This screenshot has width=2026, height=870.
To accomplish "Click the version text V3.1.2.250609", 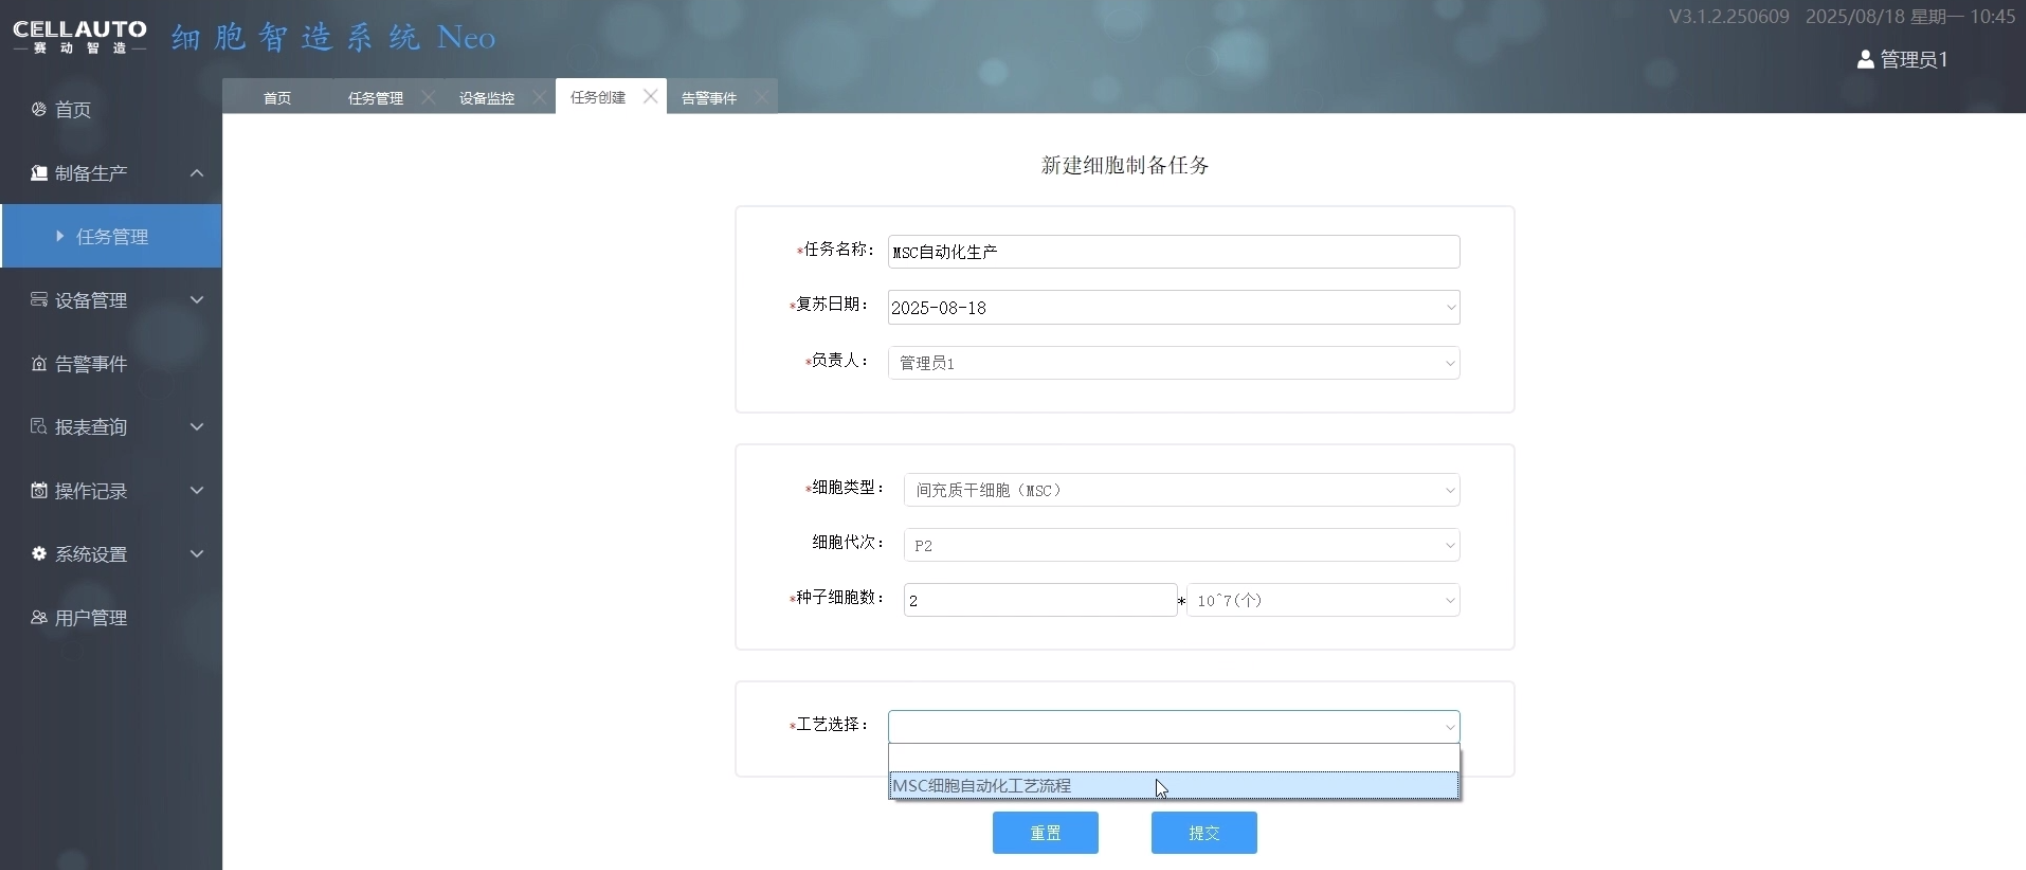I will point(1729,17).
